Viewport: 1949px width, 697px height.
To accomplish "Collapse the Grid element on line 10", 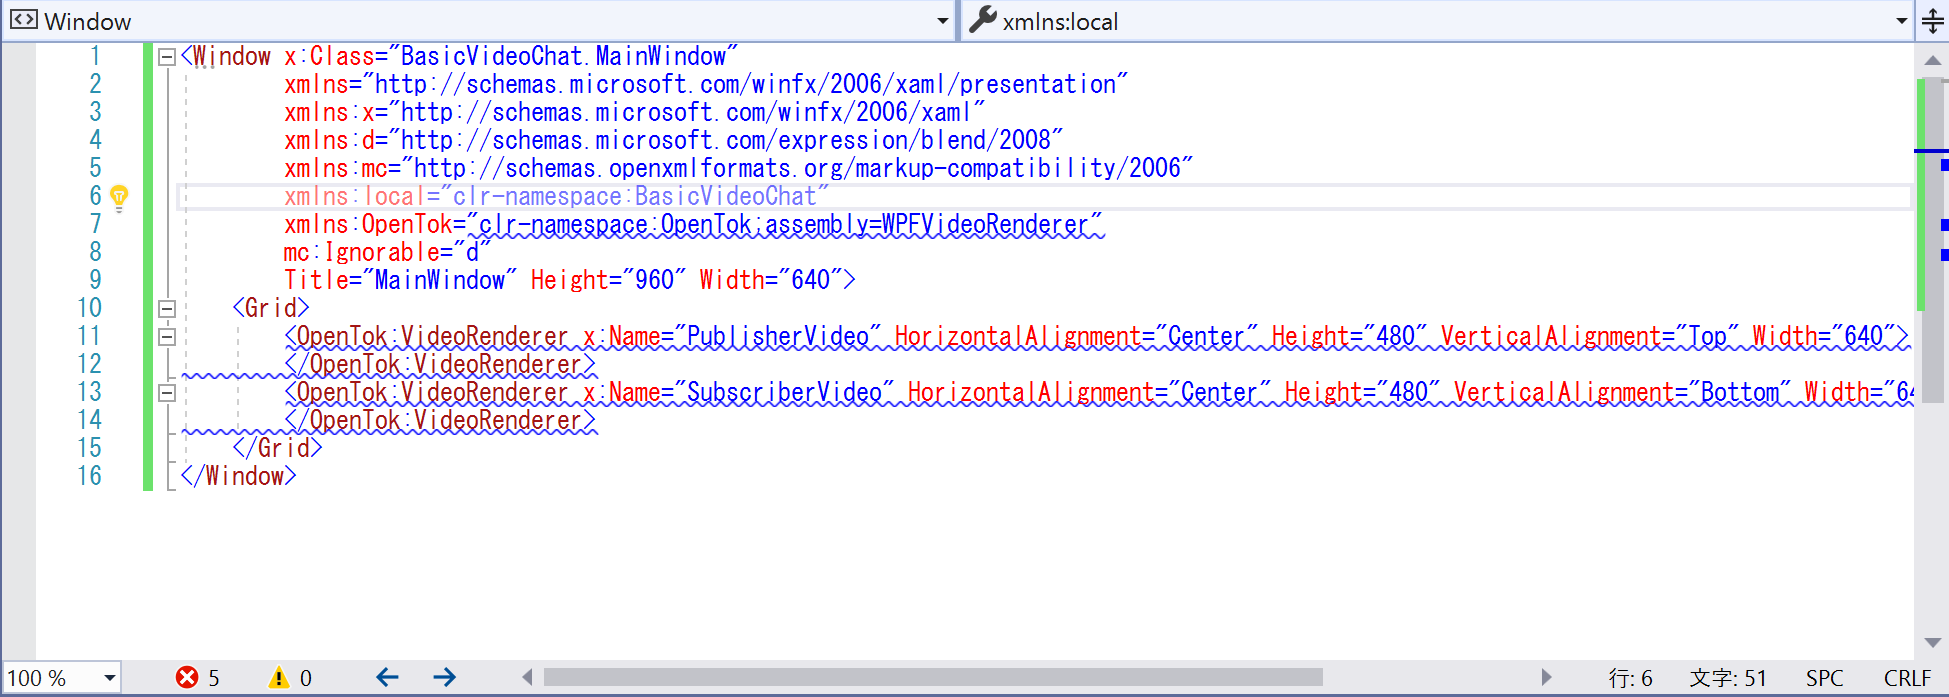I will coord(167,309).
